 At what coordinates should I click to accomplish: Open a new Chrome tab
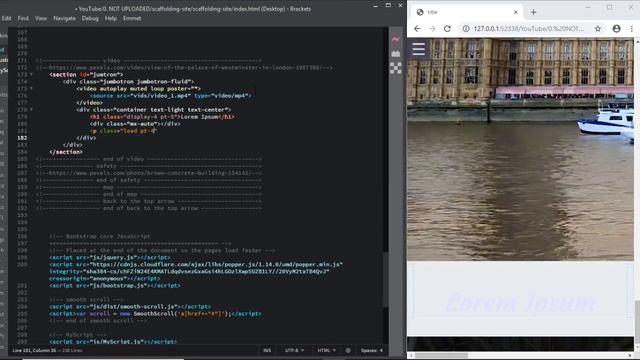(533, 12)
